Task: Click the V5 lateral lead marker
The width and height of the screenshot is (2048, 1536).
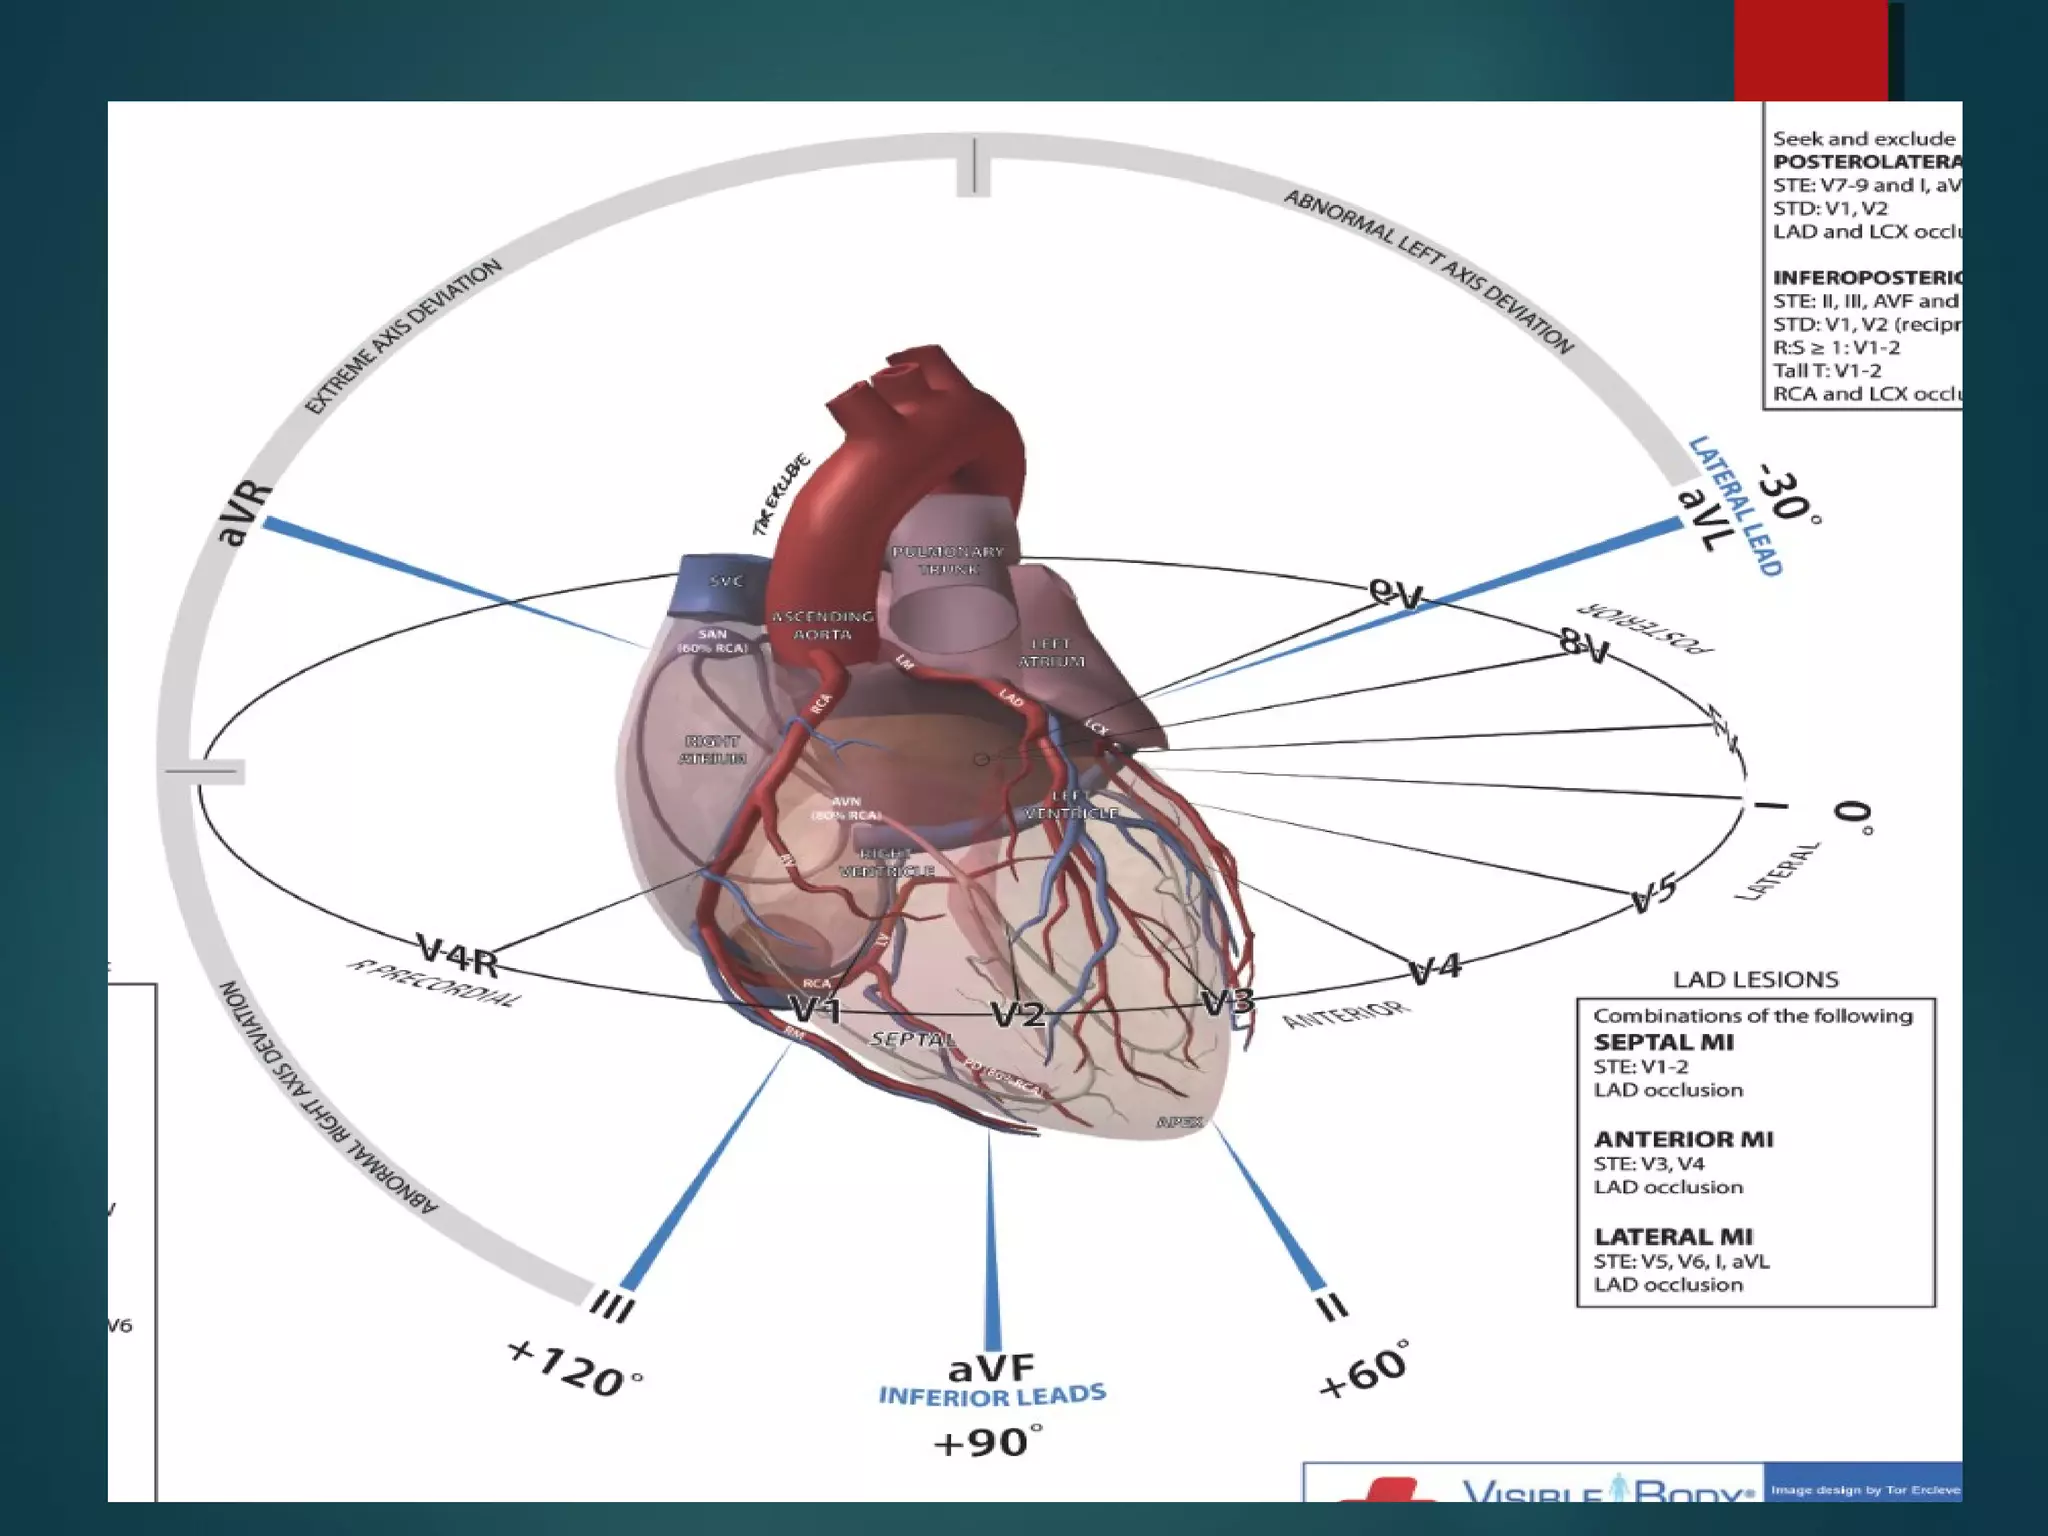Action: 1653,893
